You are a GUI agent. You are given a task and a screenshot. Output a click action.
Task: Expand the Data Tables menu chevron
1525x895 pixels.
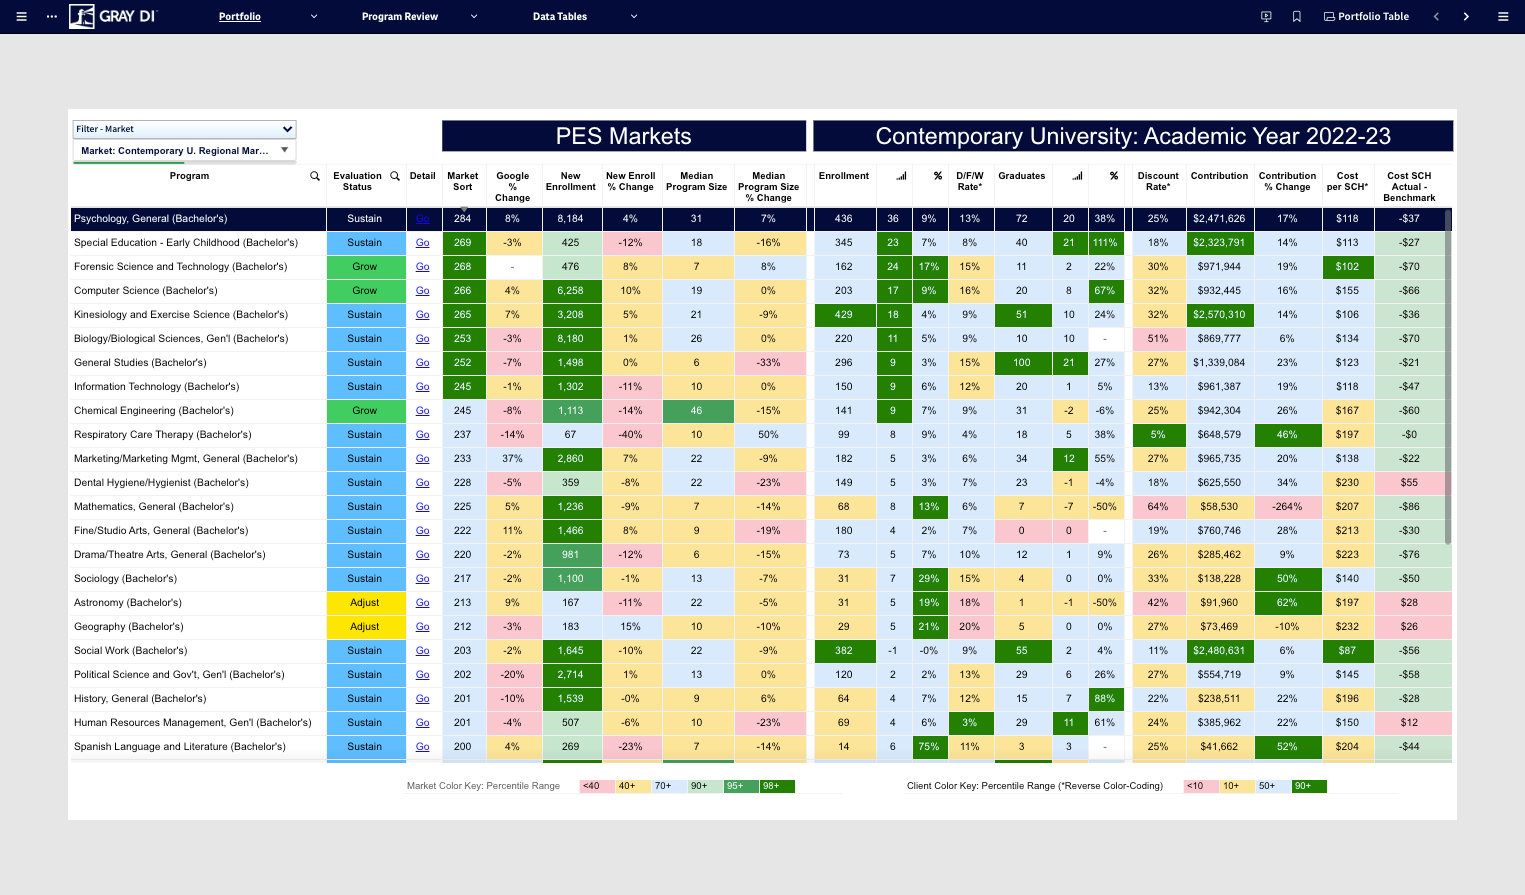tap(634, 17)
